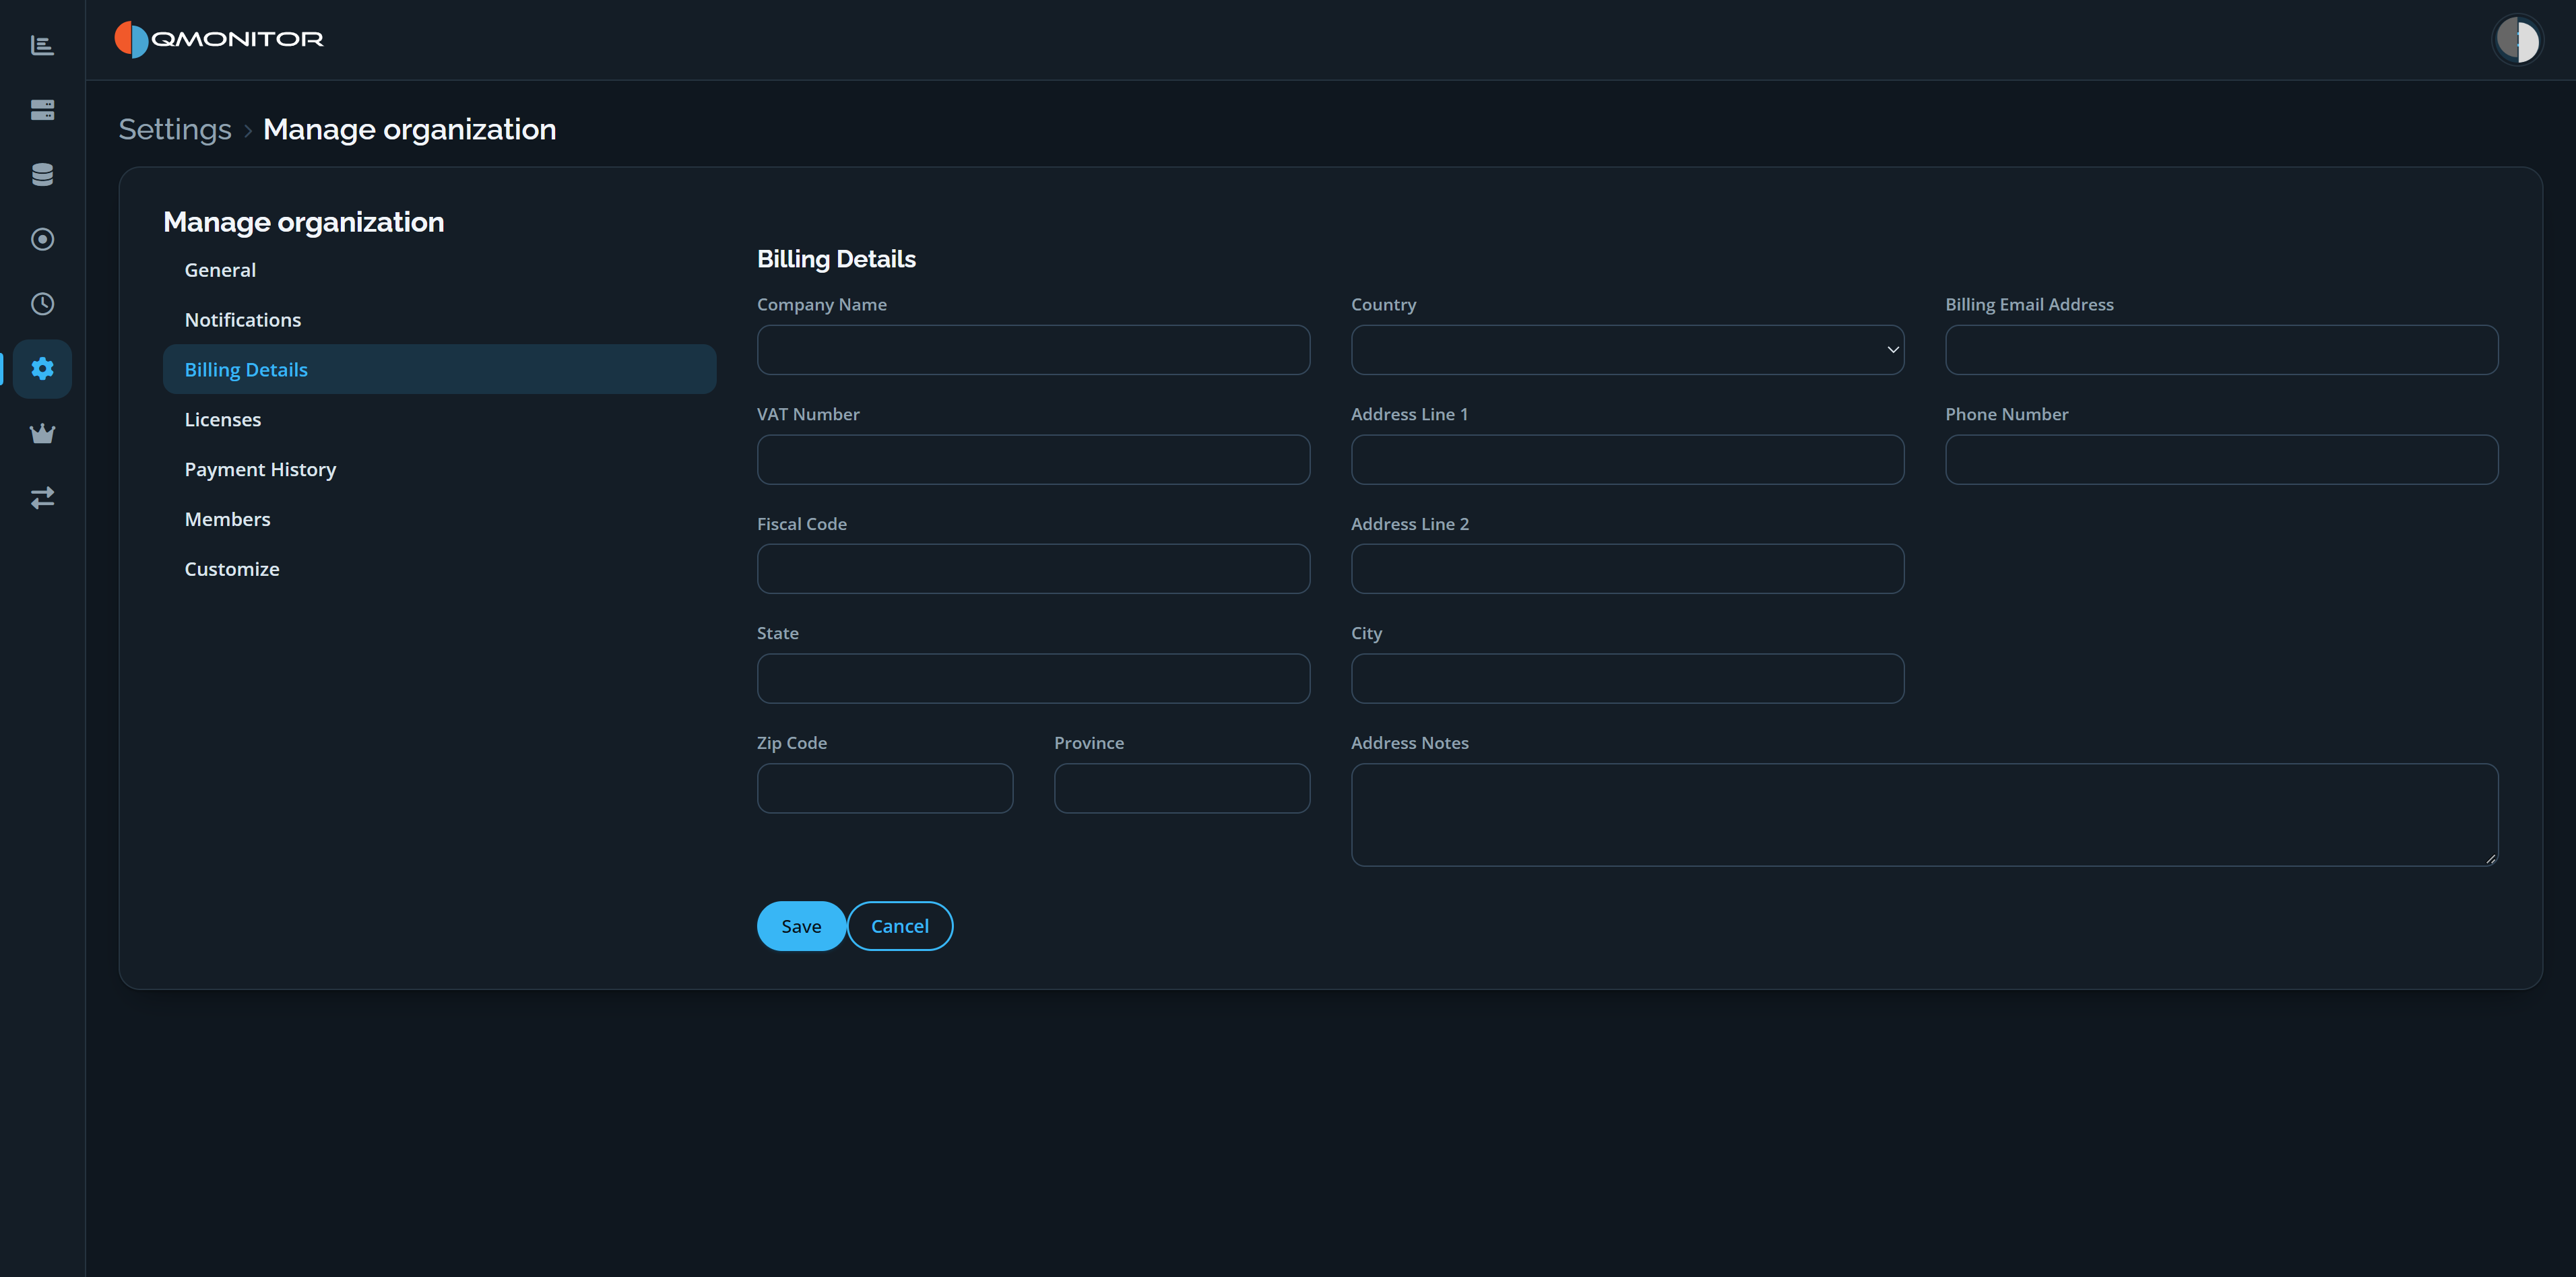Screen dimensions: 2576x1277
Task: Open the crown icon in sidebar
Action: (x=42, y=433)
